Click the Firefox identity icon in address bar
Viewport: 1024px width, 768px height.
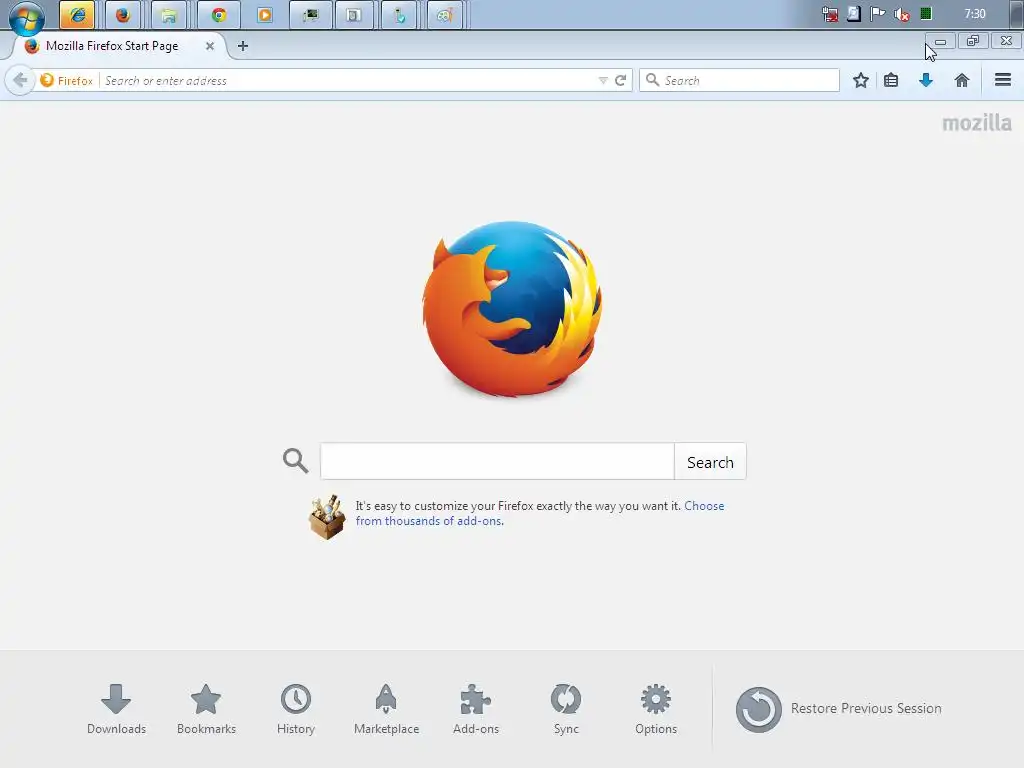pos(47,80)
